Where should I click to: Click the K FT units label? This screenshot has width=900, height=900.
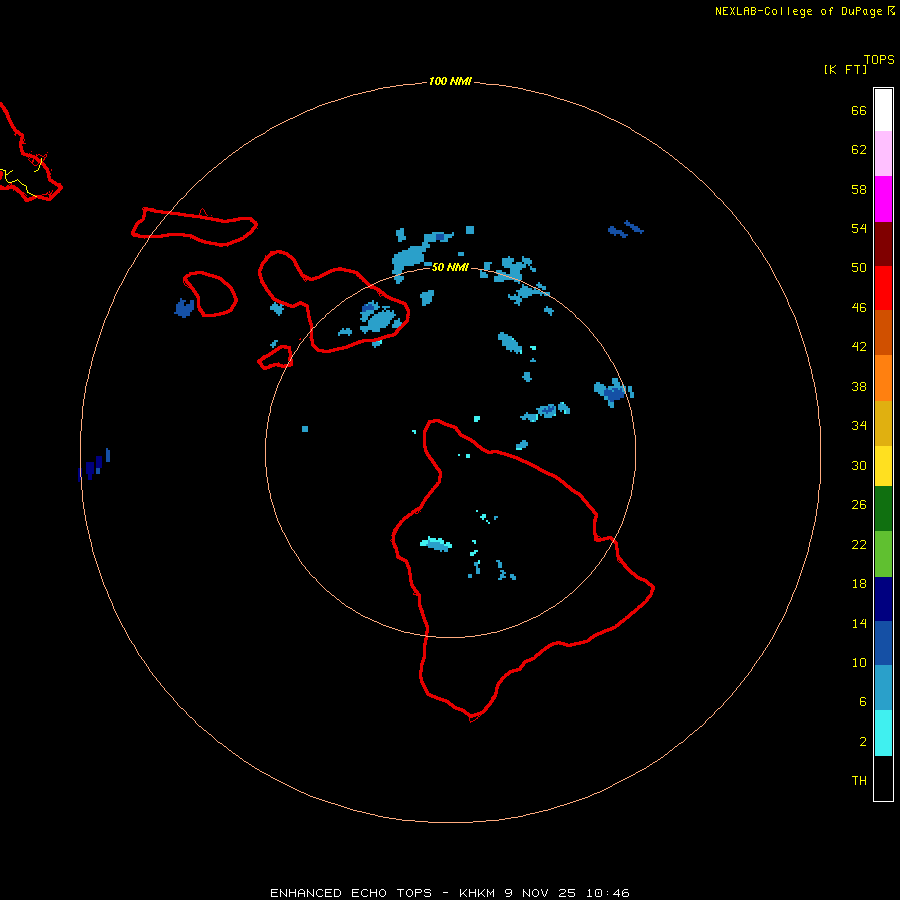(845, 69)
